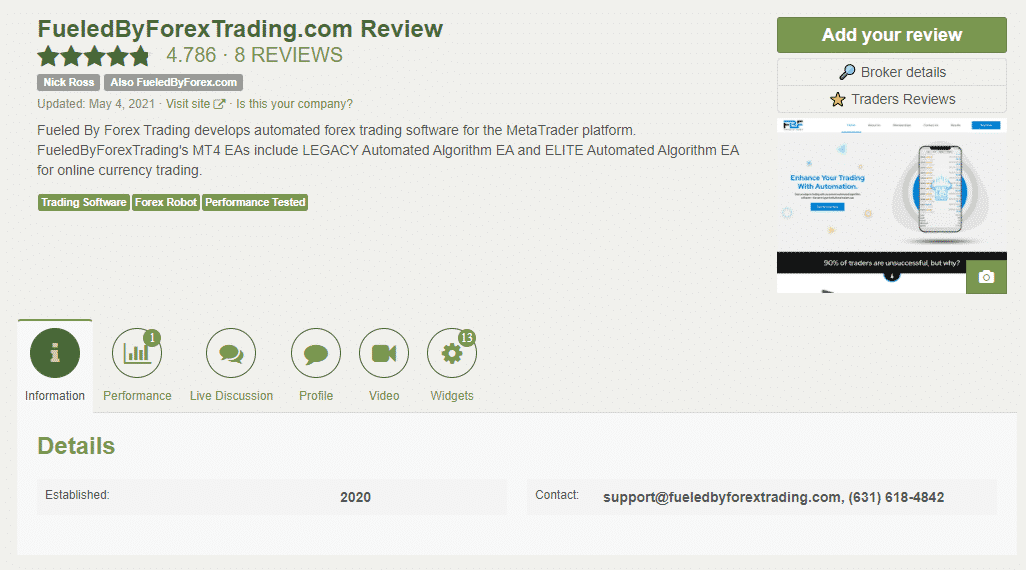
Task: Switch to the Profile tab label
Action: [x=316, y=396]
